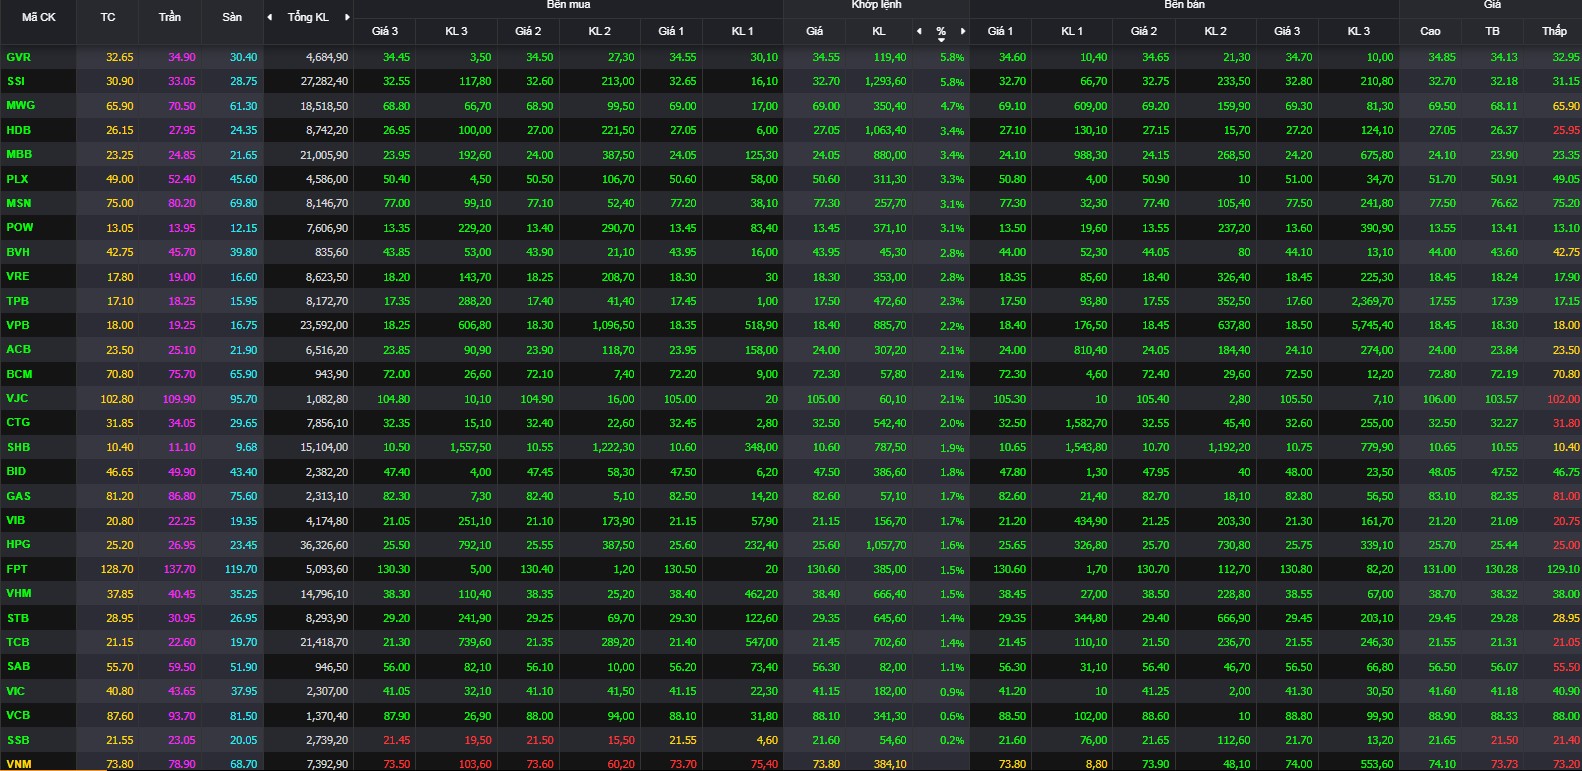This screenshot has height=771, width=1582.
Task: Click the left arrow beside Tổng KL
Action: click(269, 17)
